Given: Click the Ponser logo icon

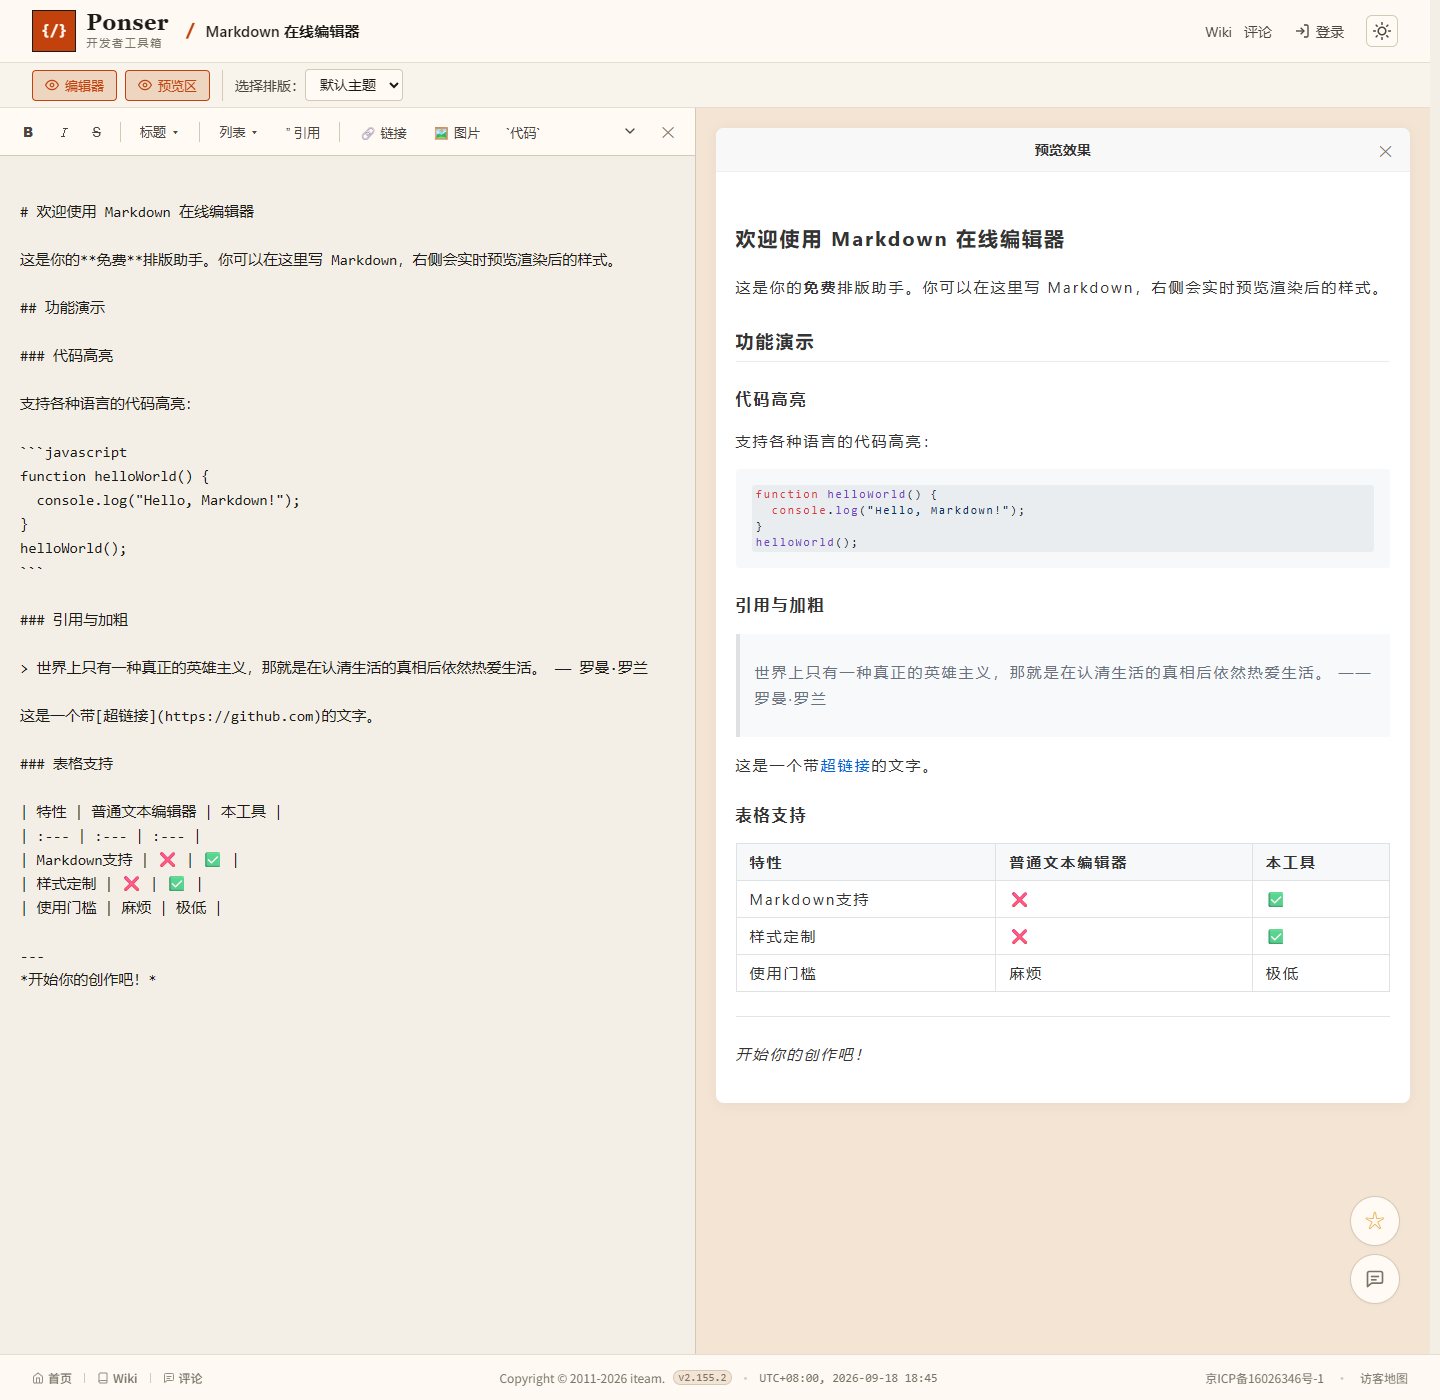Looking at the screenshot, I should tap(54, 31).
